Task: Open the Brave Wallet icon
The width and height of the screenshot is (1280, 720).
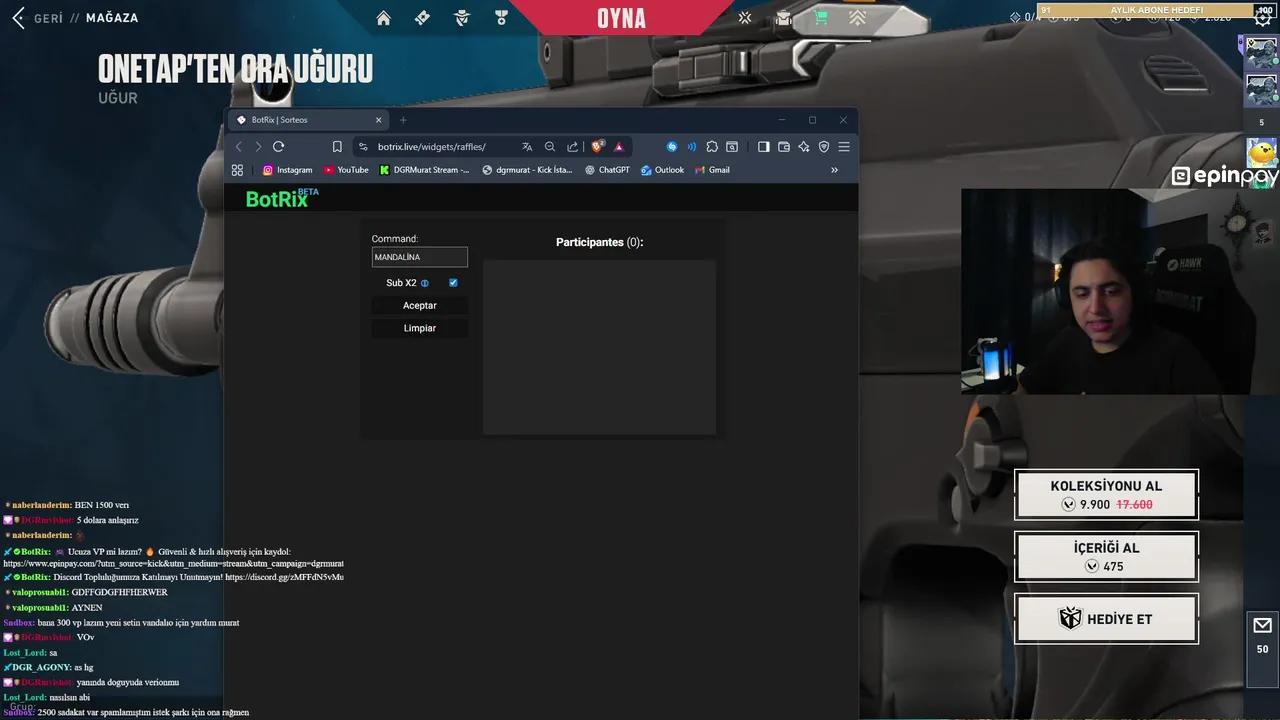Action: [x=784, y=147]
